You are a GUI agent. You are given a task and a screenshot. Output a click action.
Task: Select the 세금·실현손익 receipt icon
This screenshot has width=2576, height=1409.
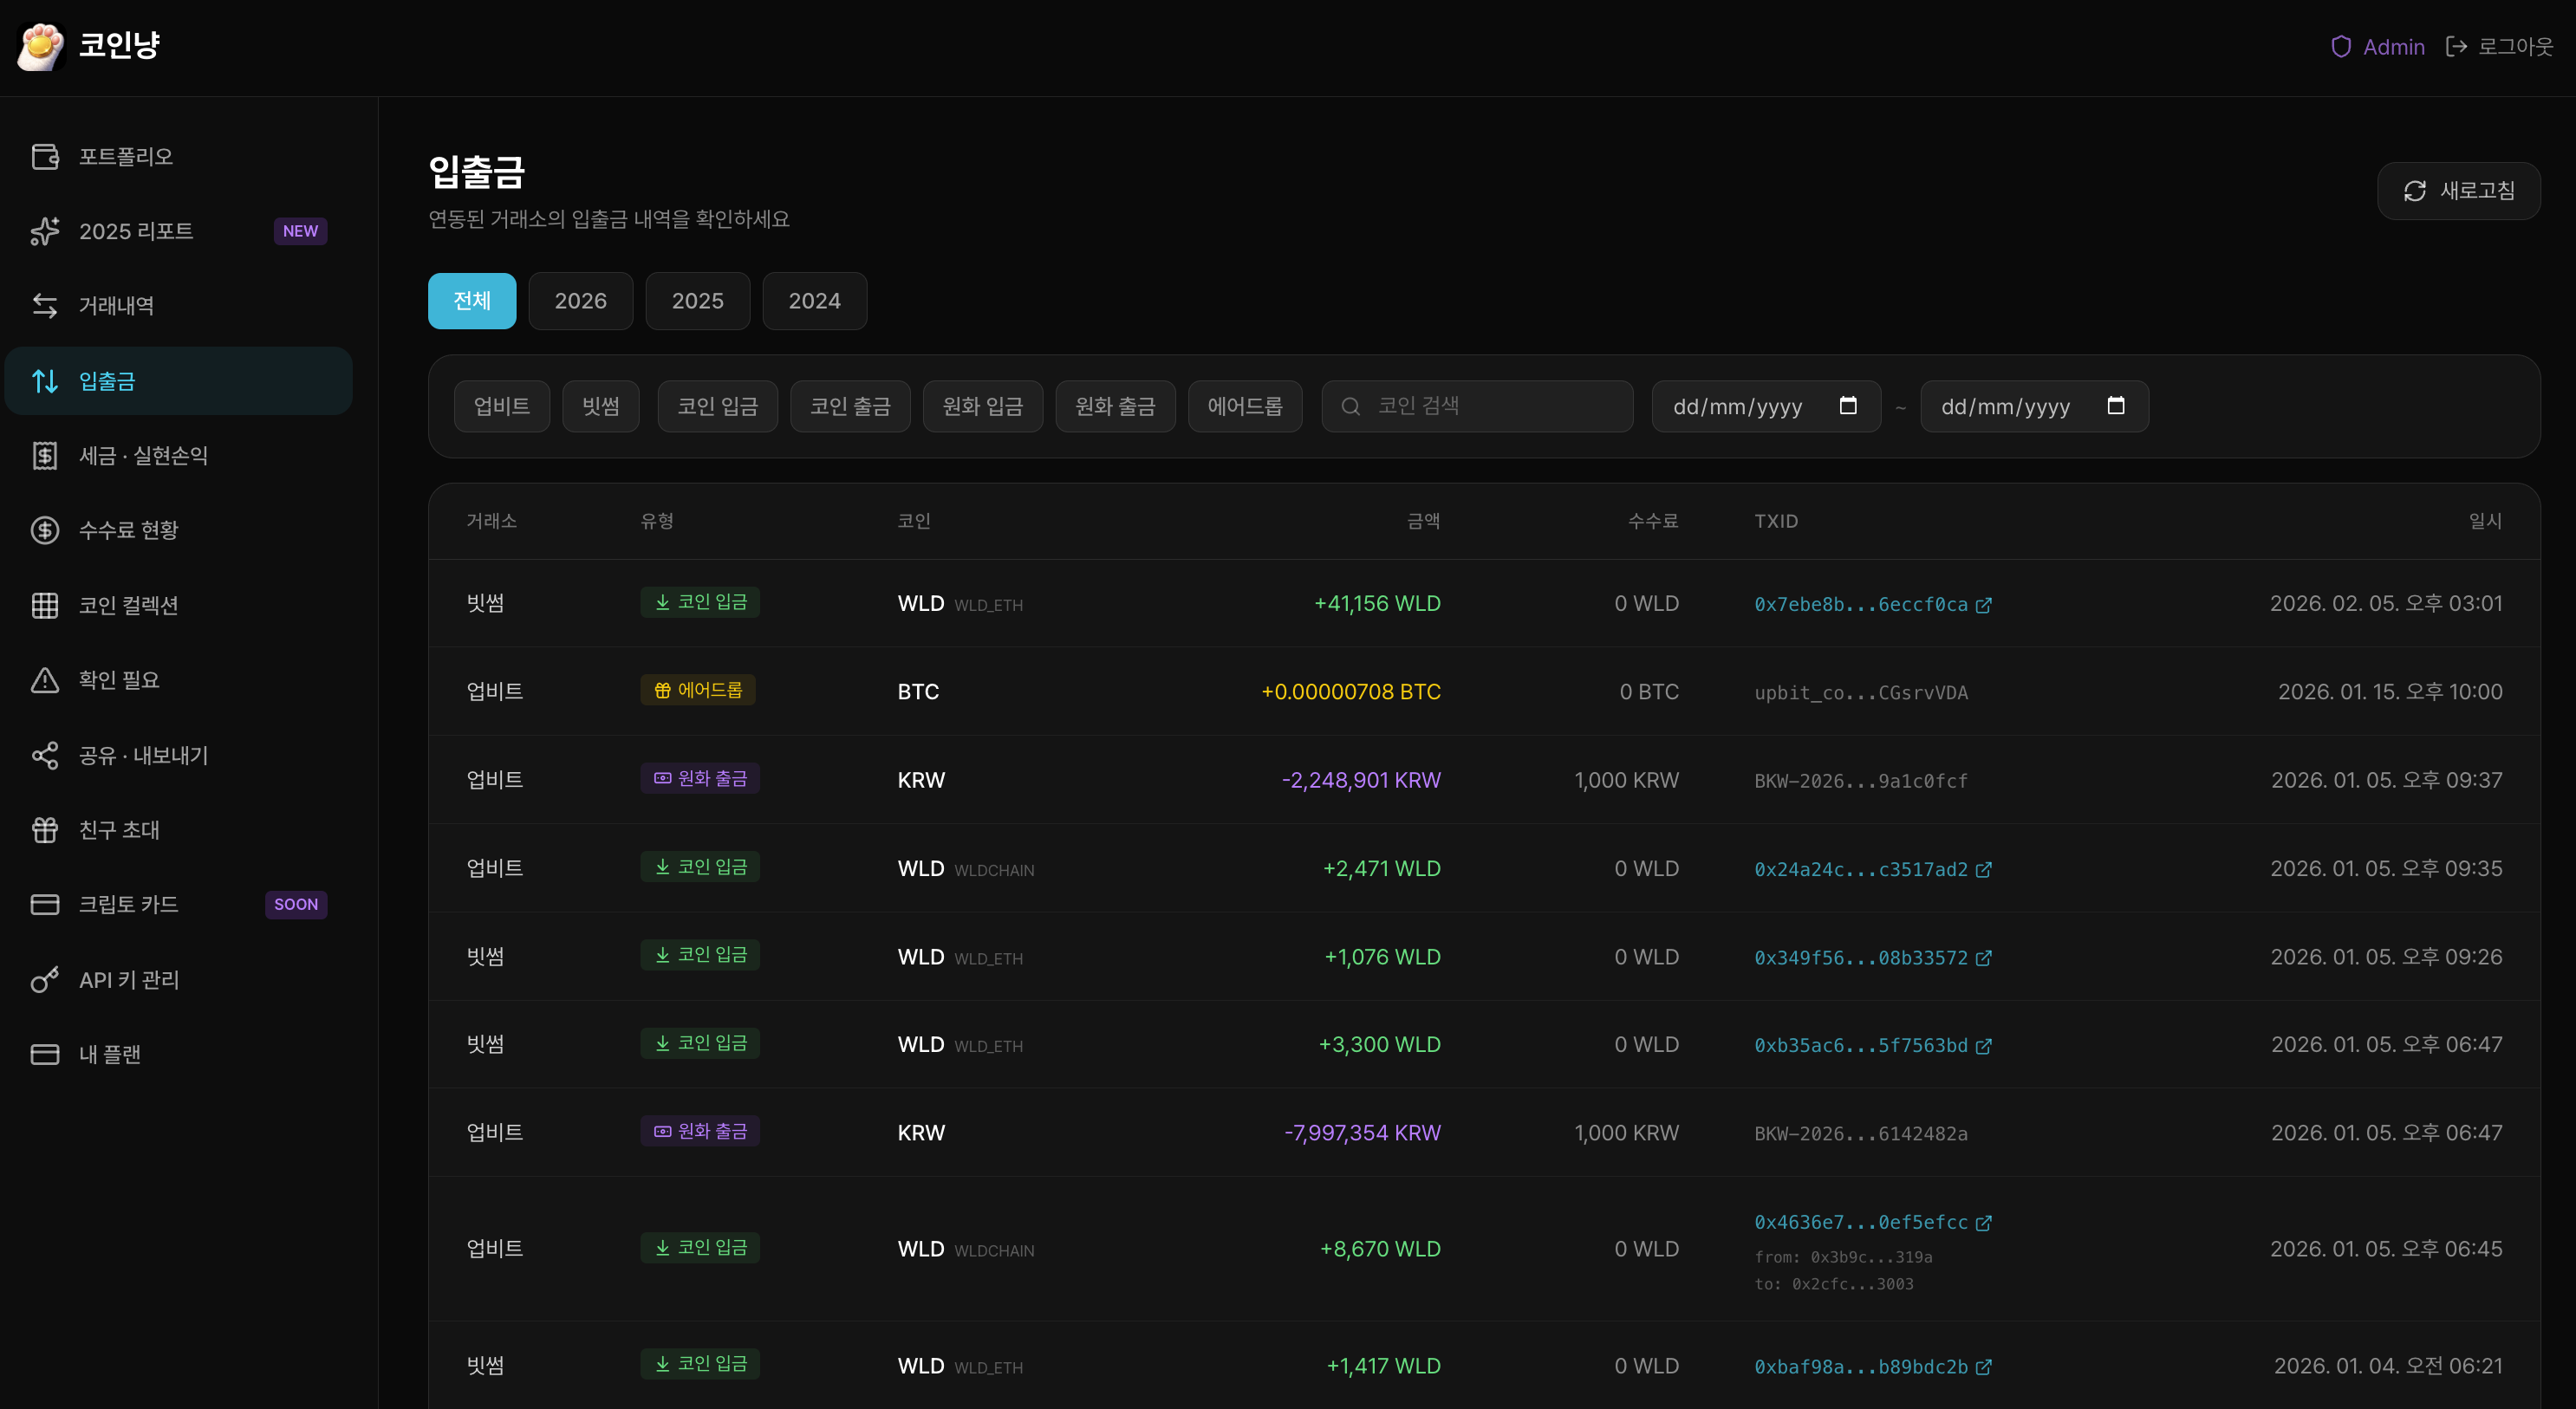pos(45,455)
